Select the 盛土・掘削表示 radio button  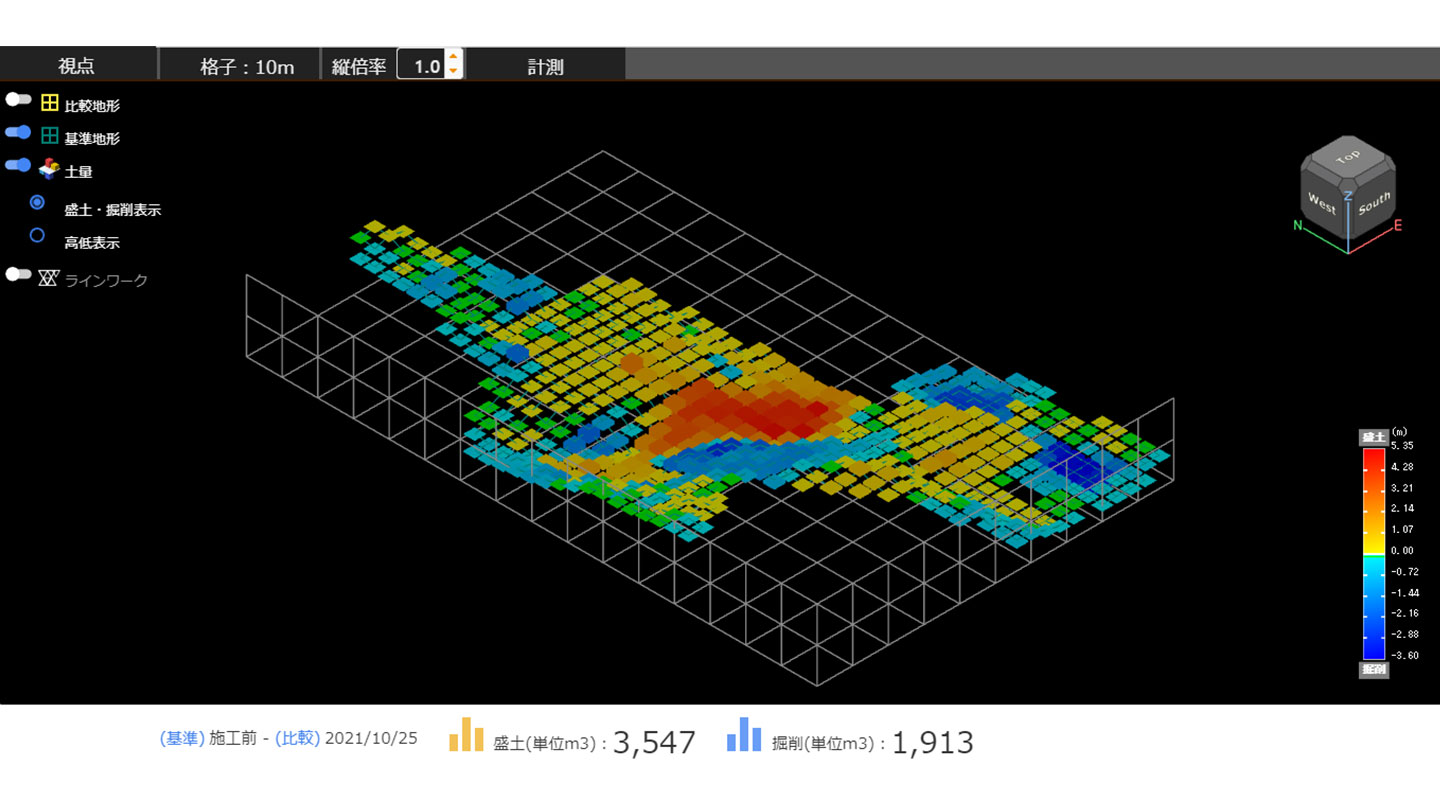[x=37, y=202]
